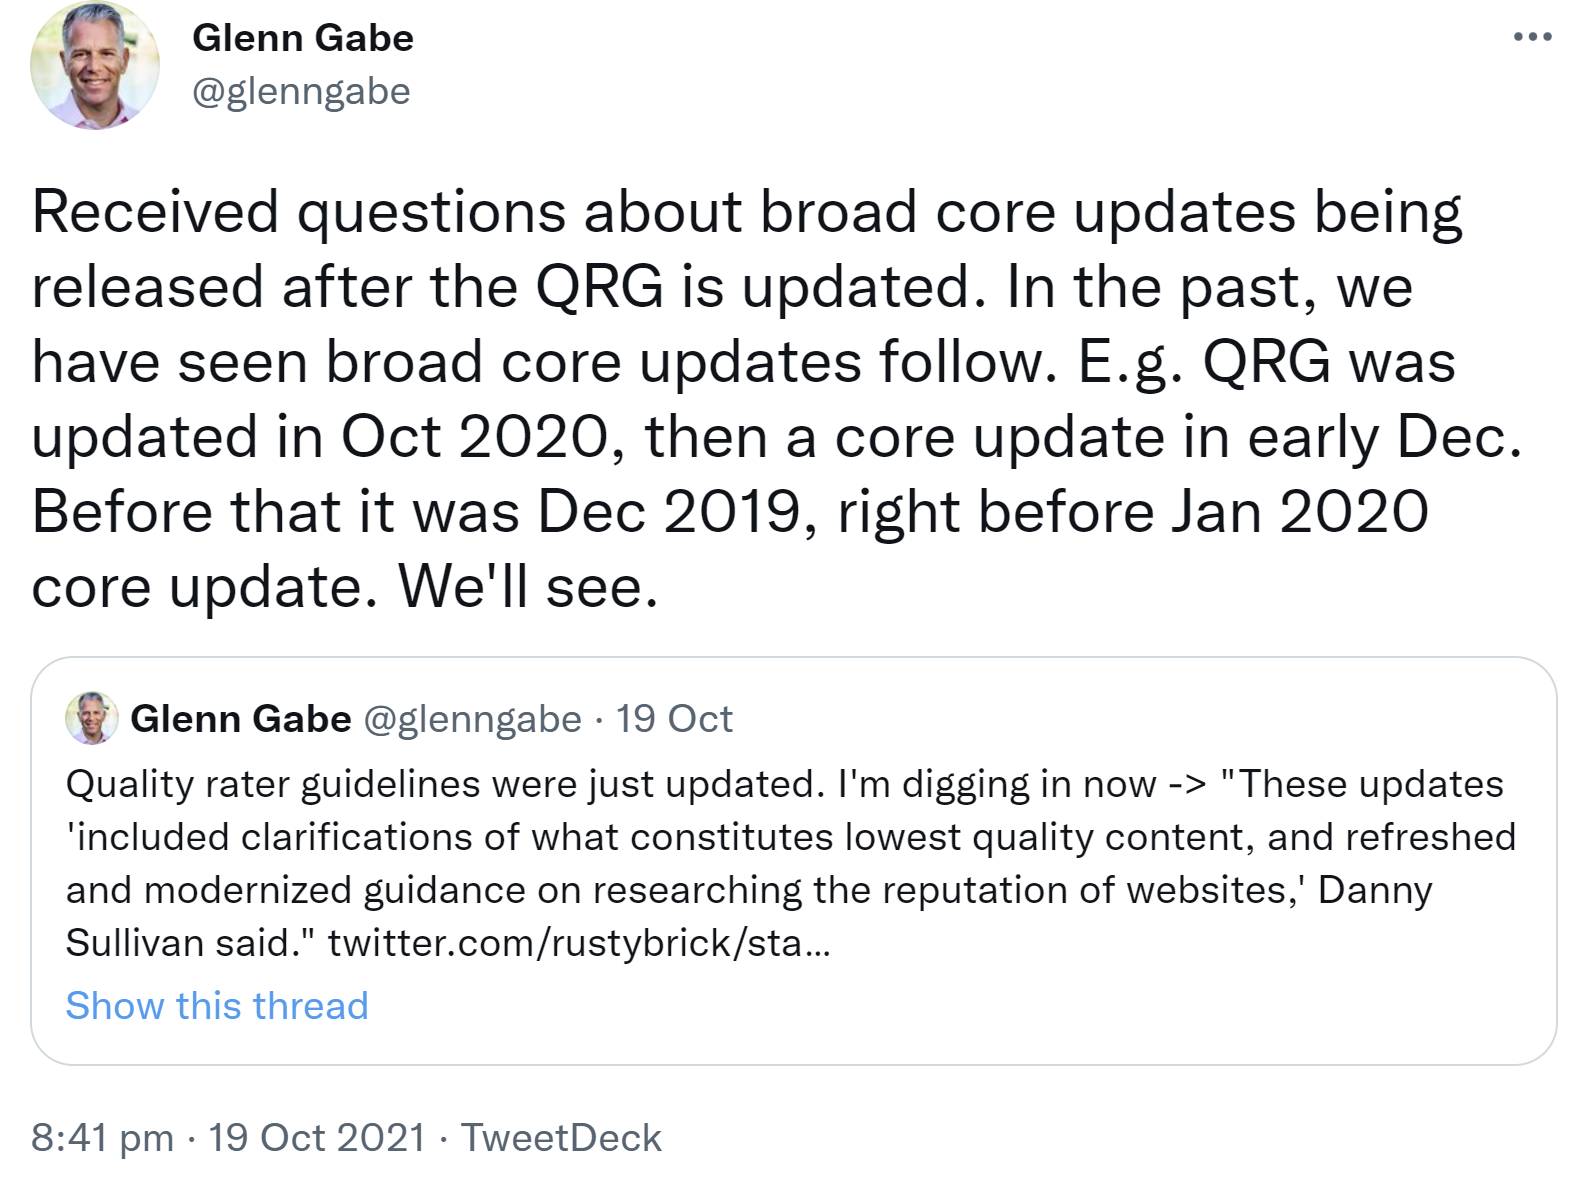Screen dimensions: 1584x1204
Task: Open the Show this thread link
Action: coord(216,1005)
